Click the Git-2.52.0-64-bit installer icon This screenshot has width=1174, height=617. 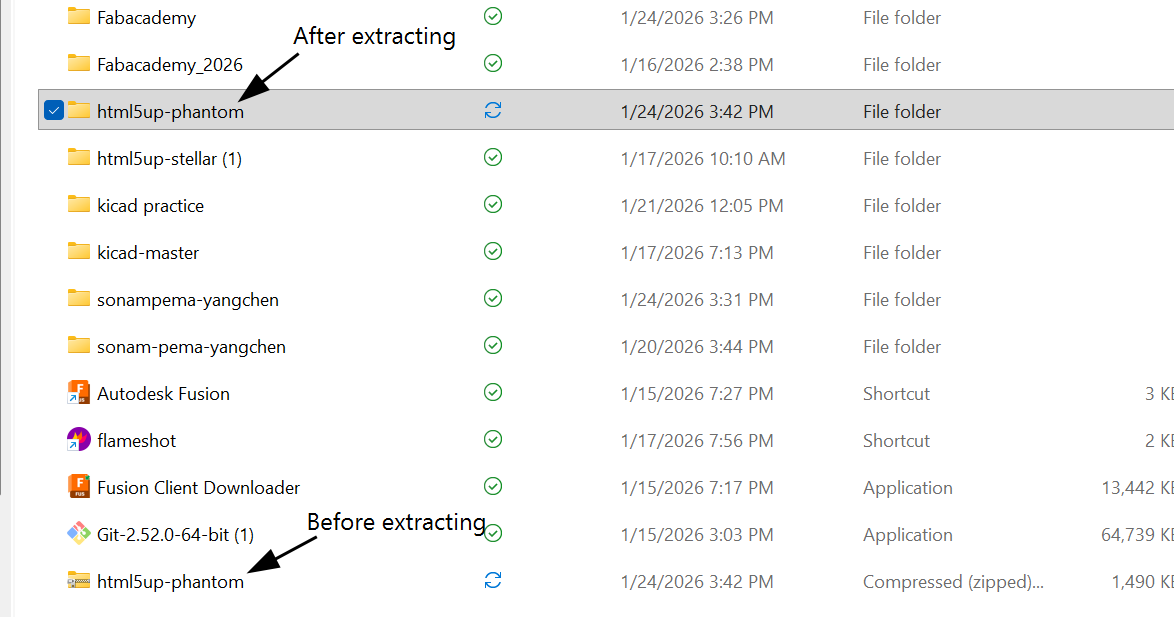79,534
